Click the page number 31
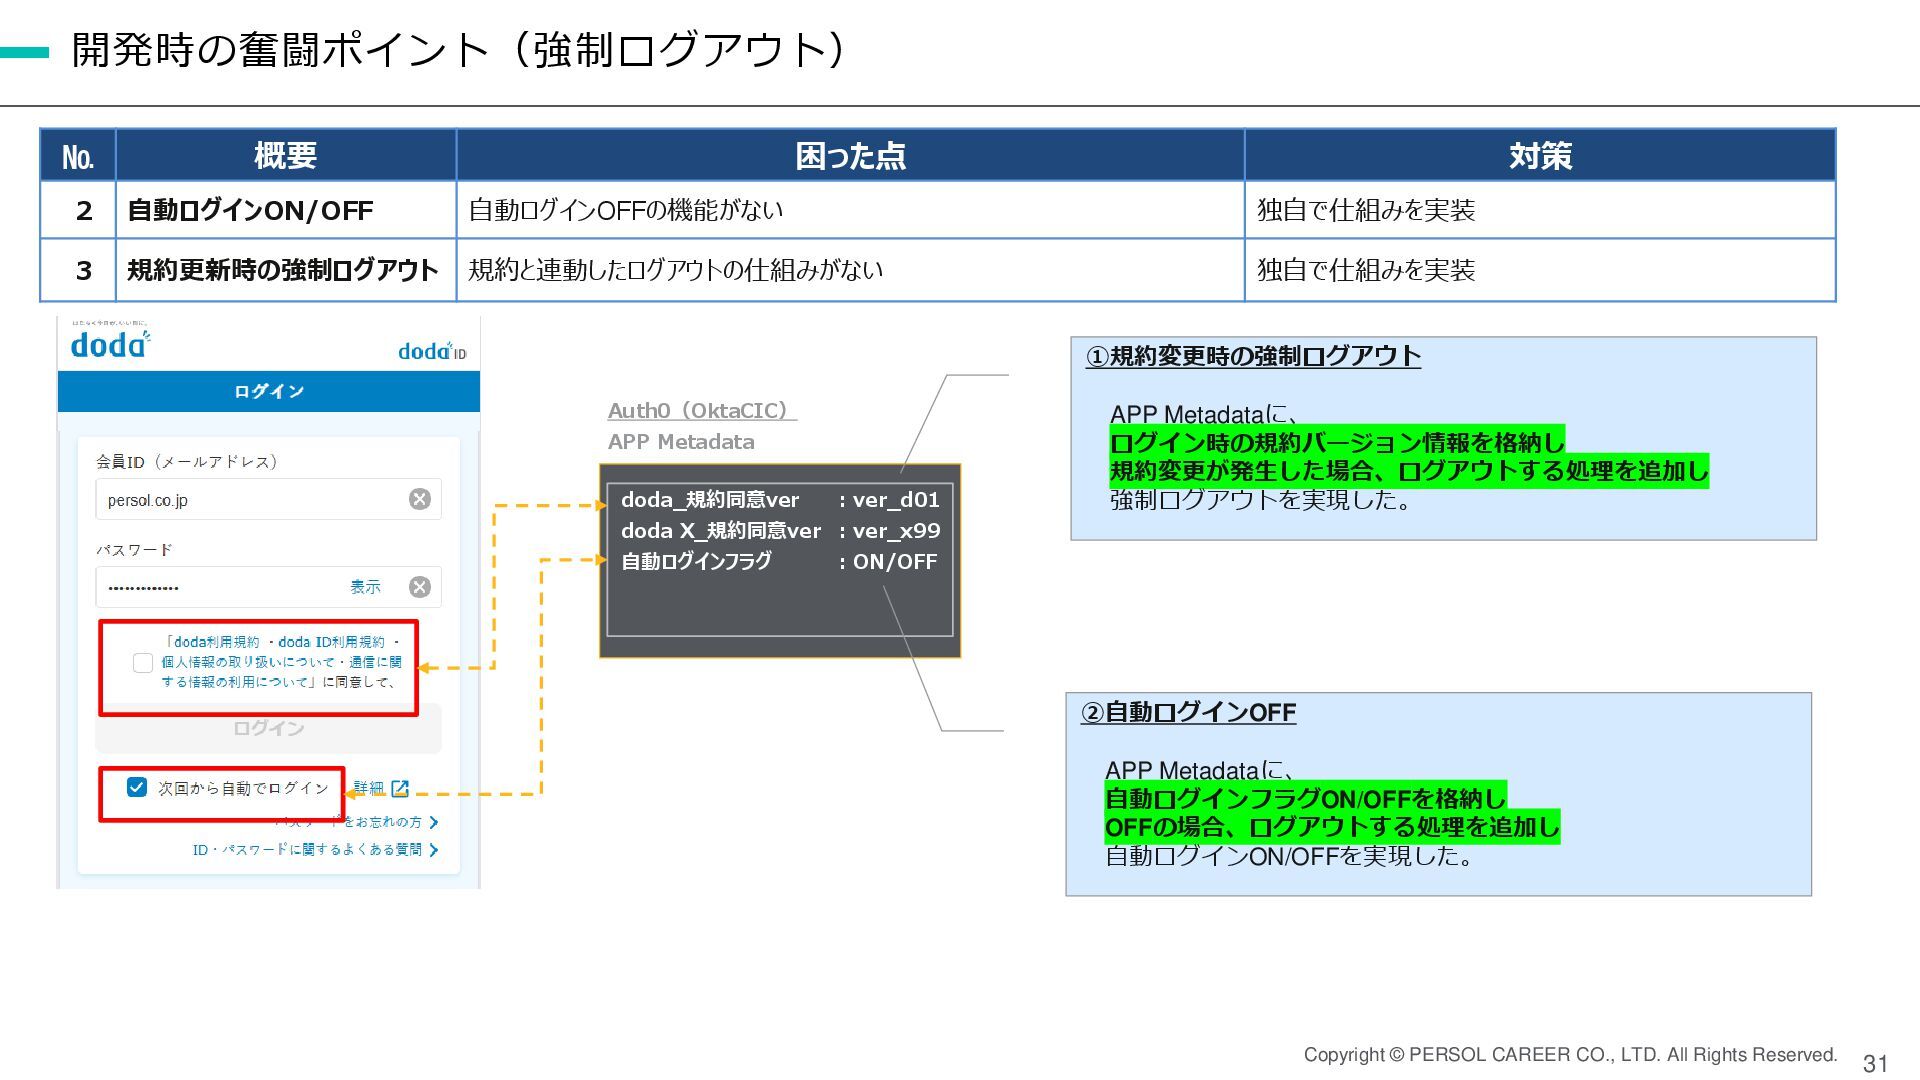 click(1875, 1064)
